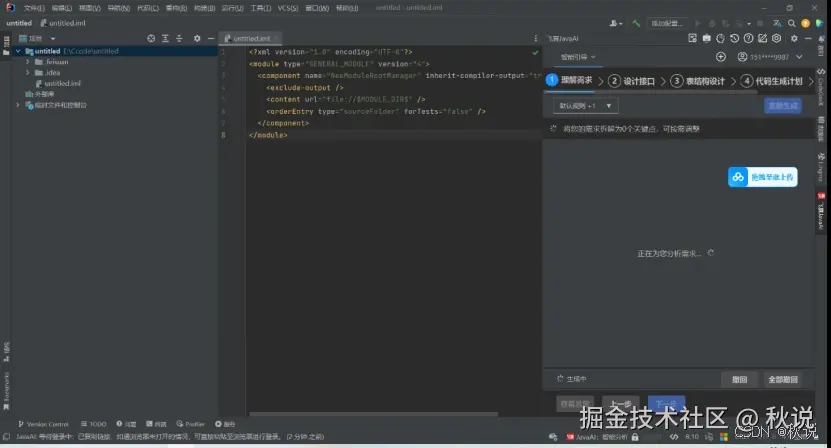
Task: Open the project view dropdown arrow
Action: coord(52,39)
